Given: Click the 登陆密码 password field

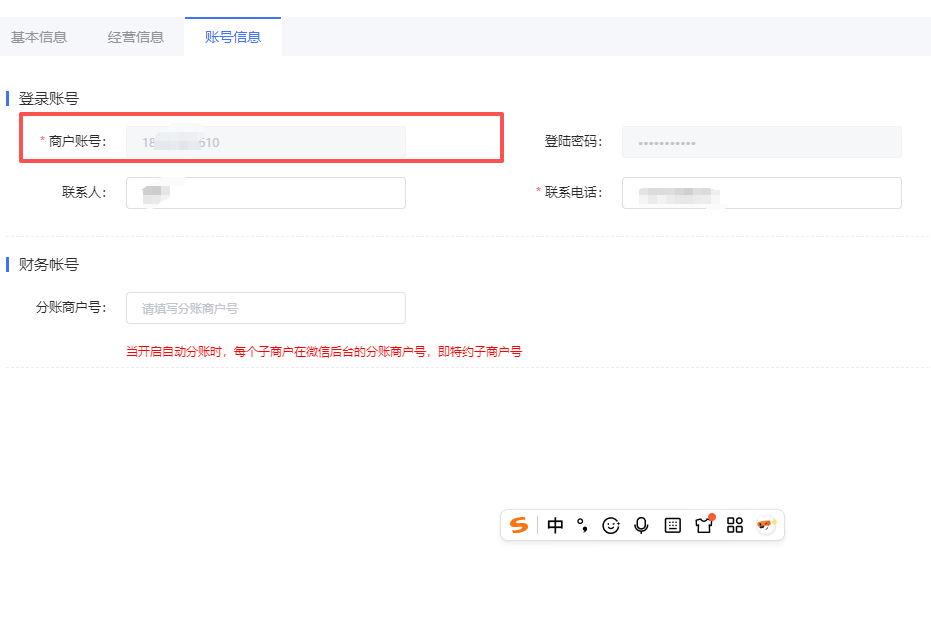Looking at the screenshot, I should [x=762, y=141].
